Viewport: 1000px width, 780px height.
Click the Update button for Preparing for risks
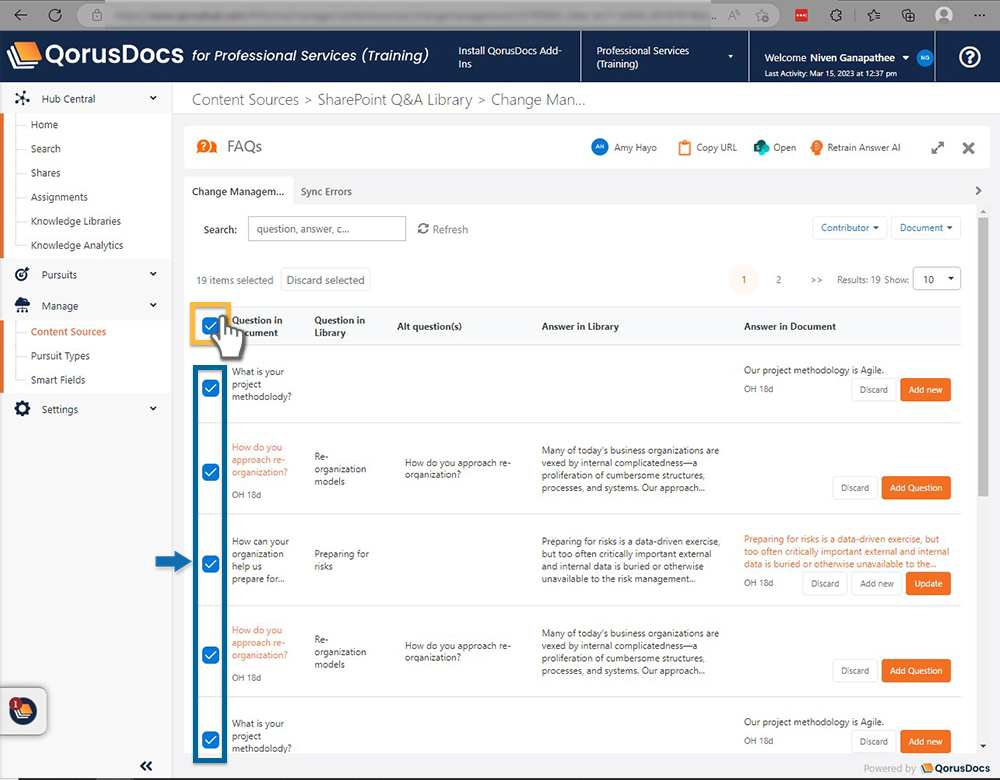click(x=928, y=584)
